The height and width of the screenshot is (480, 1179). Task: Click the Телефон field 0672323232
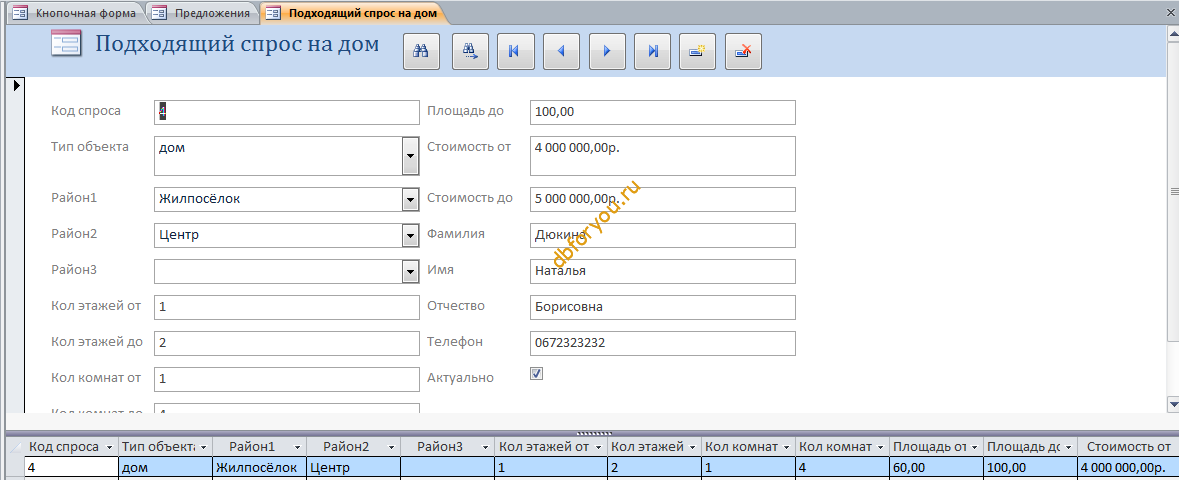pyautogui.click(x=662, y=343)
